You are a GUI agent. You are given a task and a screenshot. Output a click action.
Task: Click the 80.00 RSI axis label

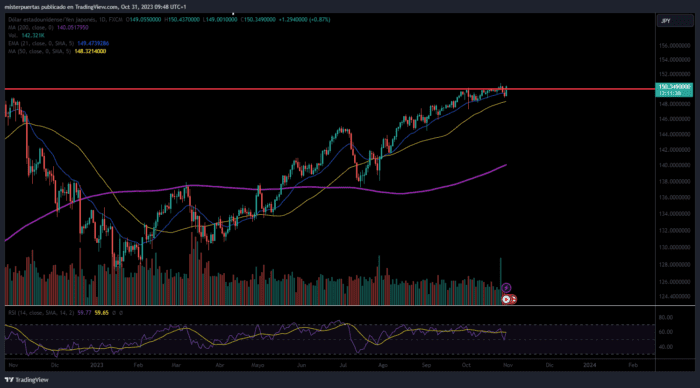coord(666,317)
